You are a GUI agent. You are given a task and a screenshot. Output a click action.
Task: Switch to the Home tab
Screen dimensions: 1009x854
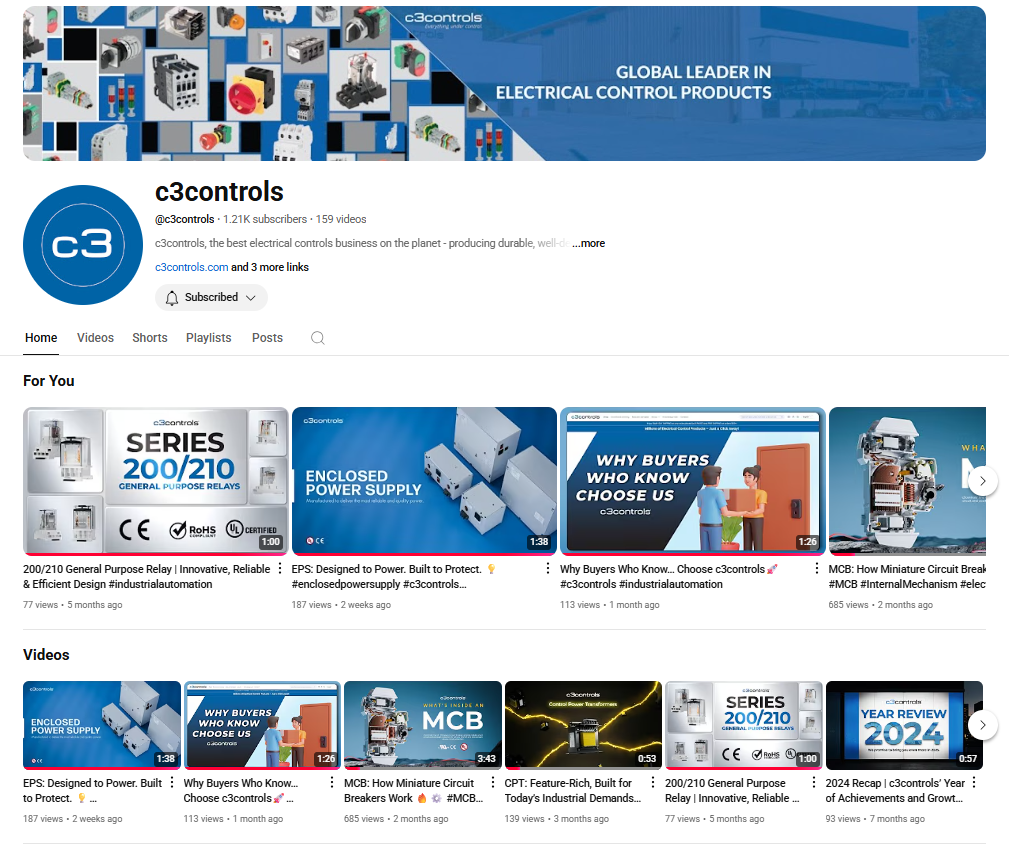point(41,338)
